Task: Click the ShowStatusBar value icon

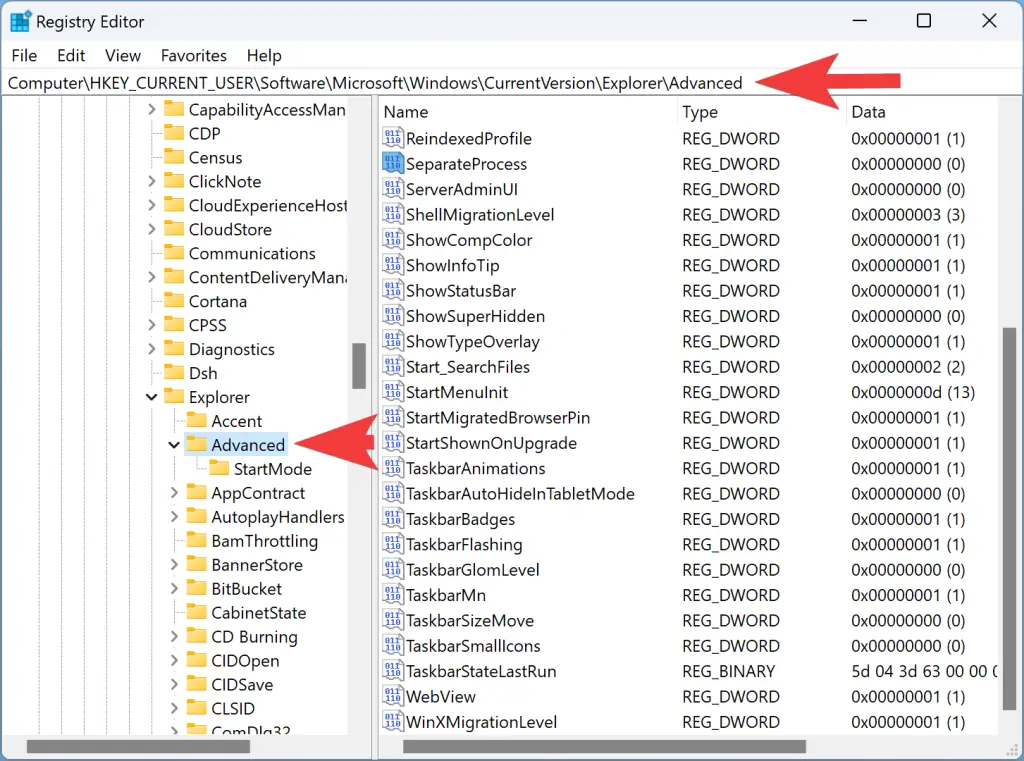Action: (x=392, y=290)
